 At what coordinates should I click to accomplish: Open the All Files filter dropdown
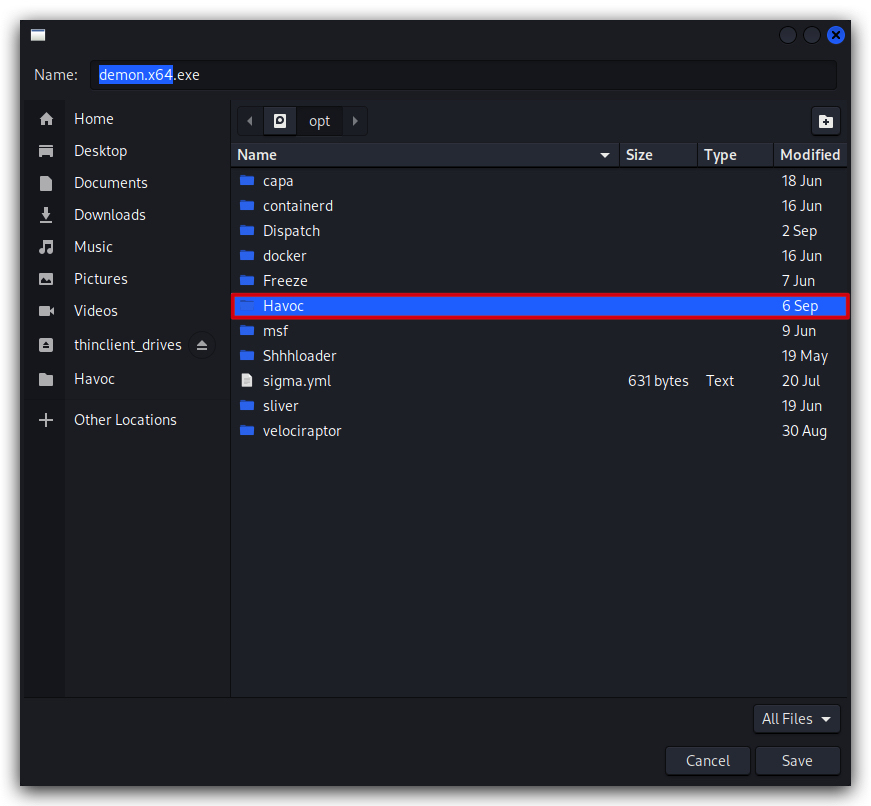[796, 719]
